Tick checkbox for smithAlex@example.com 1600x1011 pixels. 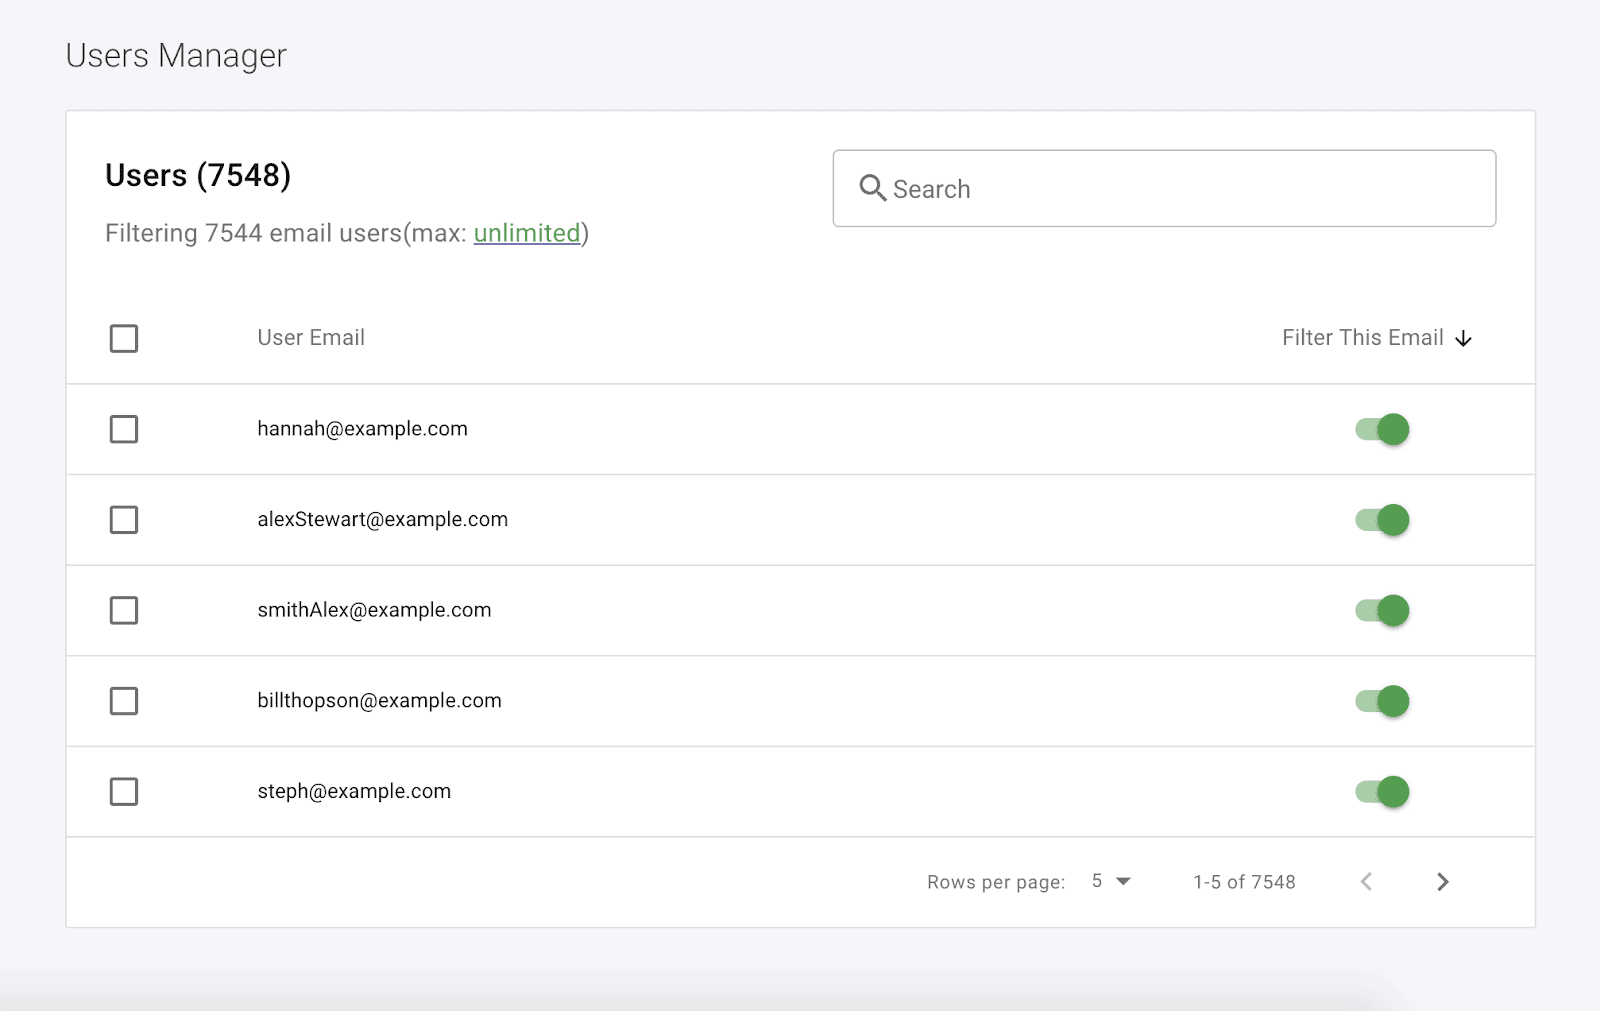[124, 610]
